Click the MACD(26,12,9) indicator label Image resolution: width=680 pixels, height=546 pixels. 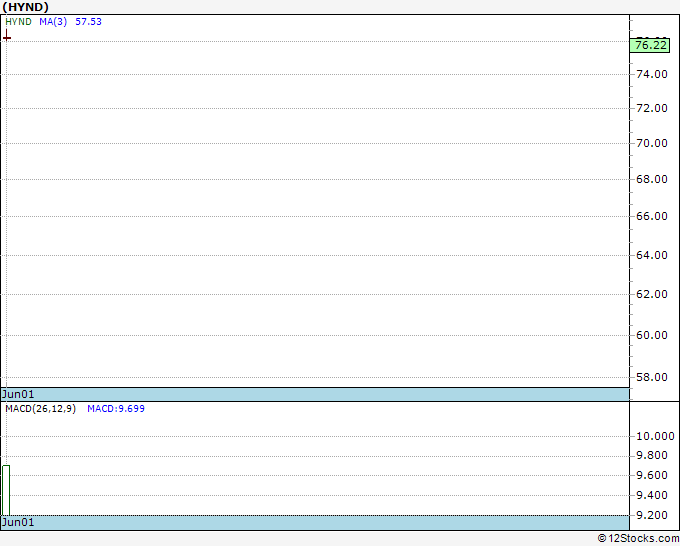(x=40, y=409)
